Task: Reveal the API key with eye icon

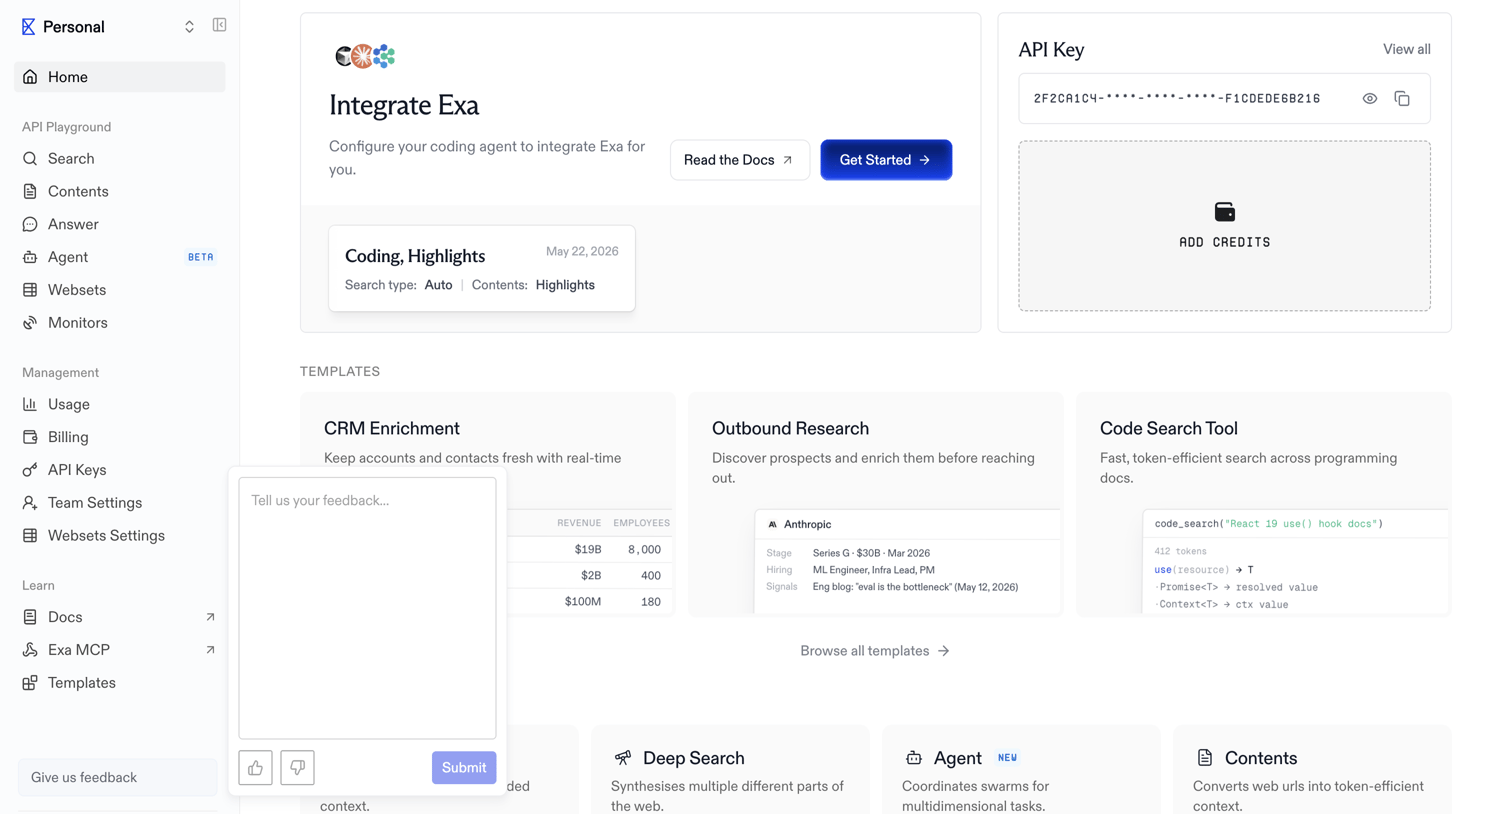Action: pyautogui.click(x=1370, y=99)
